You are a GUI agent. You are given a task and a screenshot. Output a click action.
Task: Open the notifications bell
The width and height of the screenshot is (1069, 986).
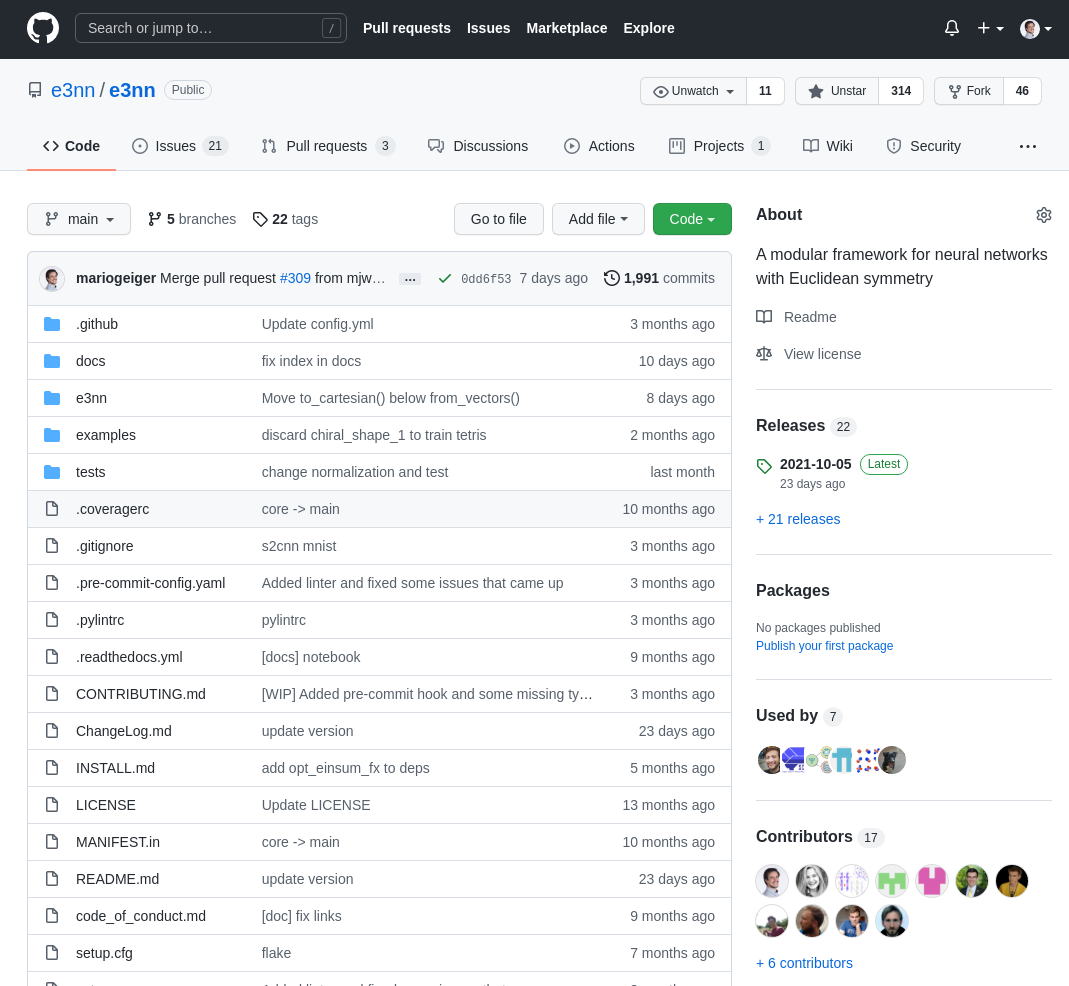pyautogui.click(x=952, y=29)
